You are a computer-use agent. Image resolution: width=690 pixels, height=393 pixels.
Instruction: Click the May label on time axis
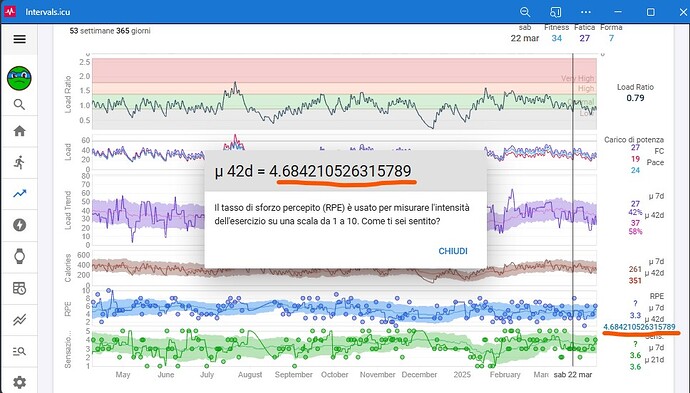pos(123,375)
